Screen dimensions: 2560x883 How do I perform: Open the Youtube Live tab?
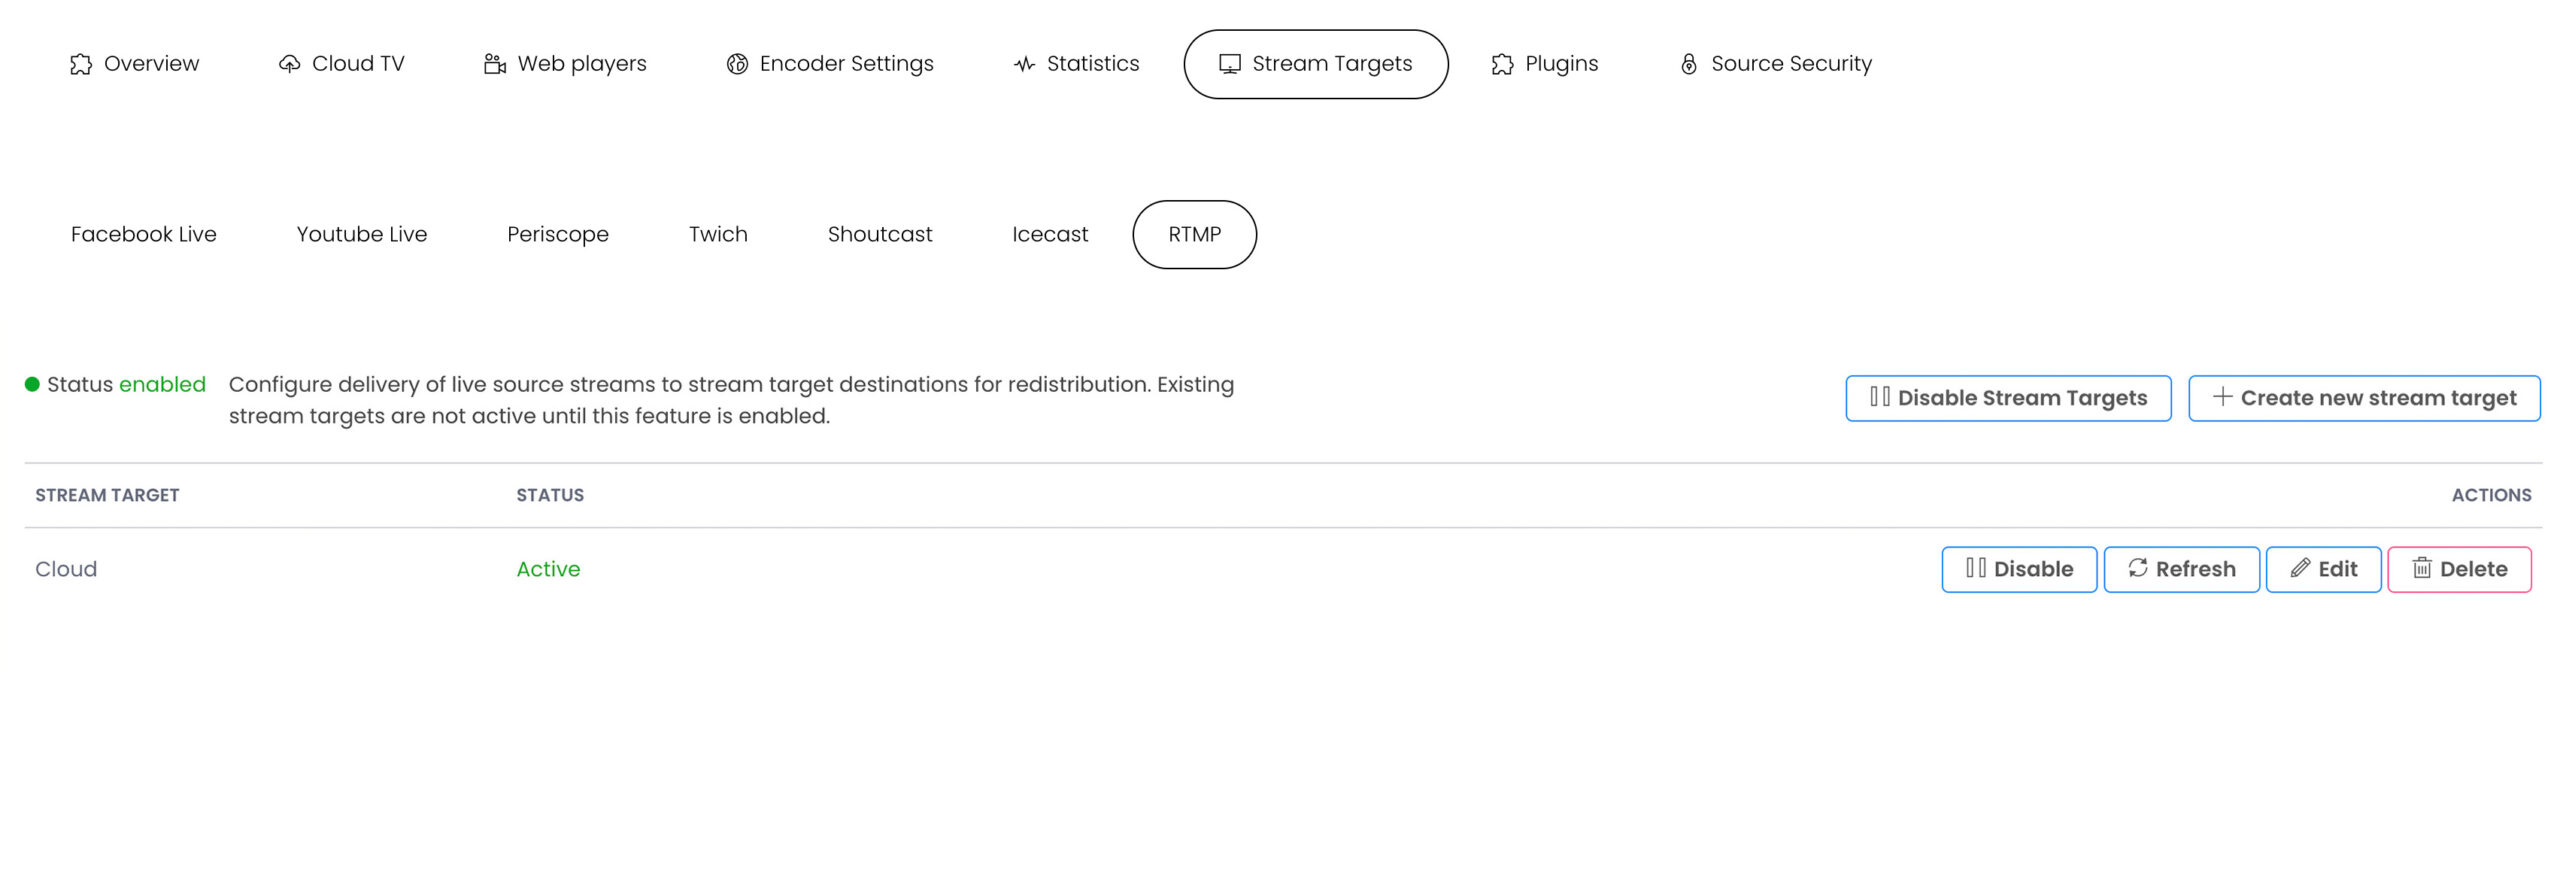click(x=362, y=234)
